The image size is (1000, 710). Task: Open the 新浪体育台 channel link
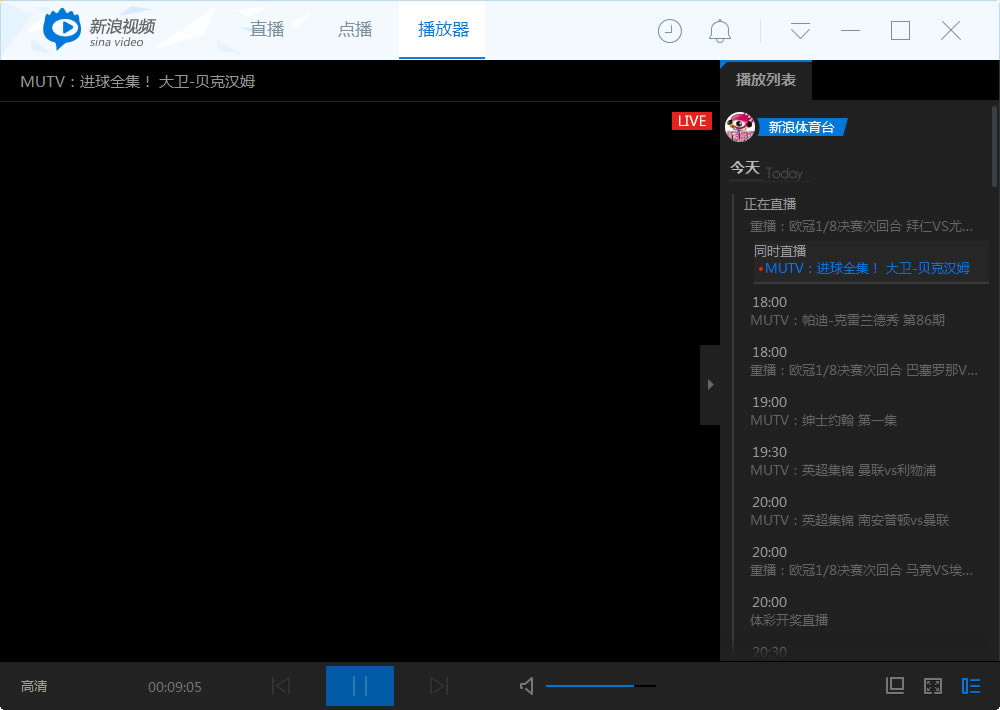click(801, 127)
